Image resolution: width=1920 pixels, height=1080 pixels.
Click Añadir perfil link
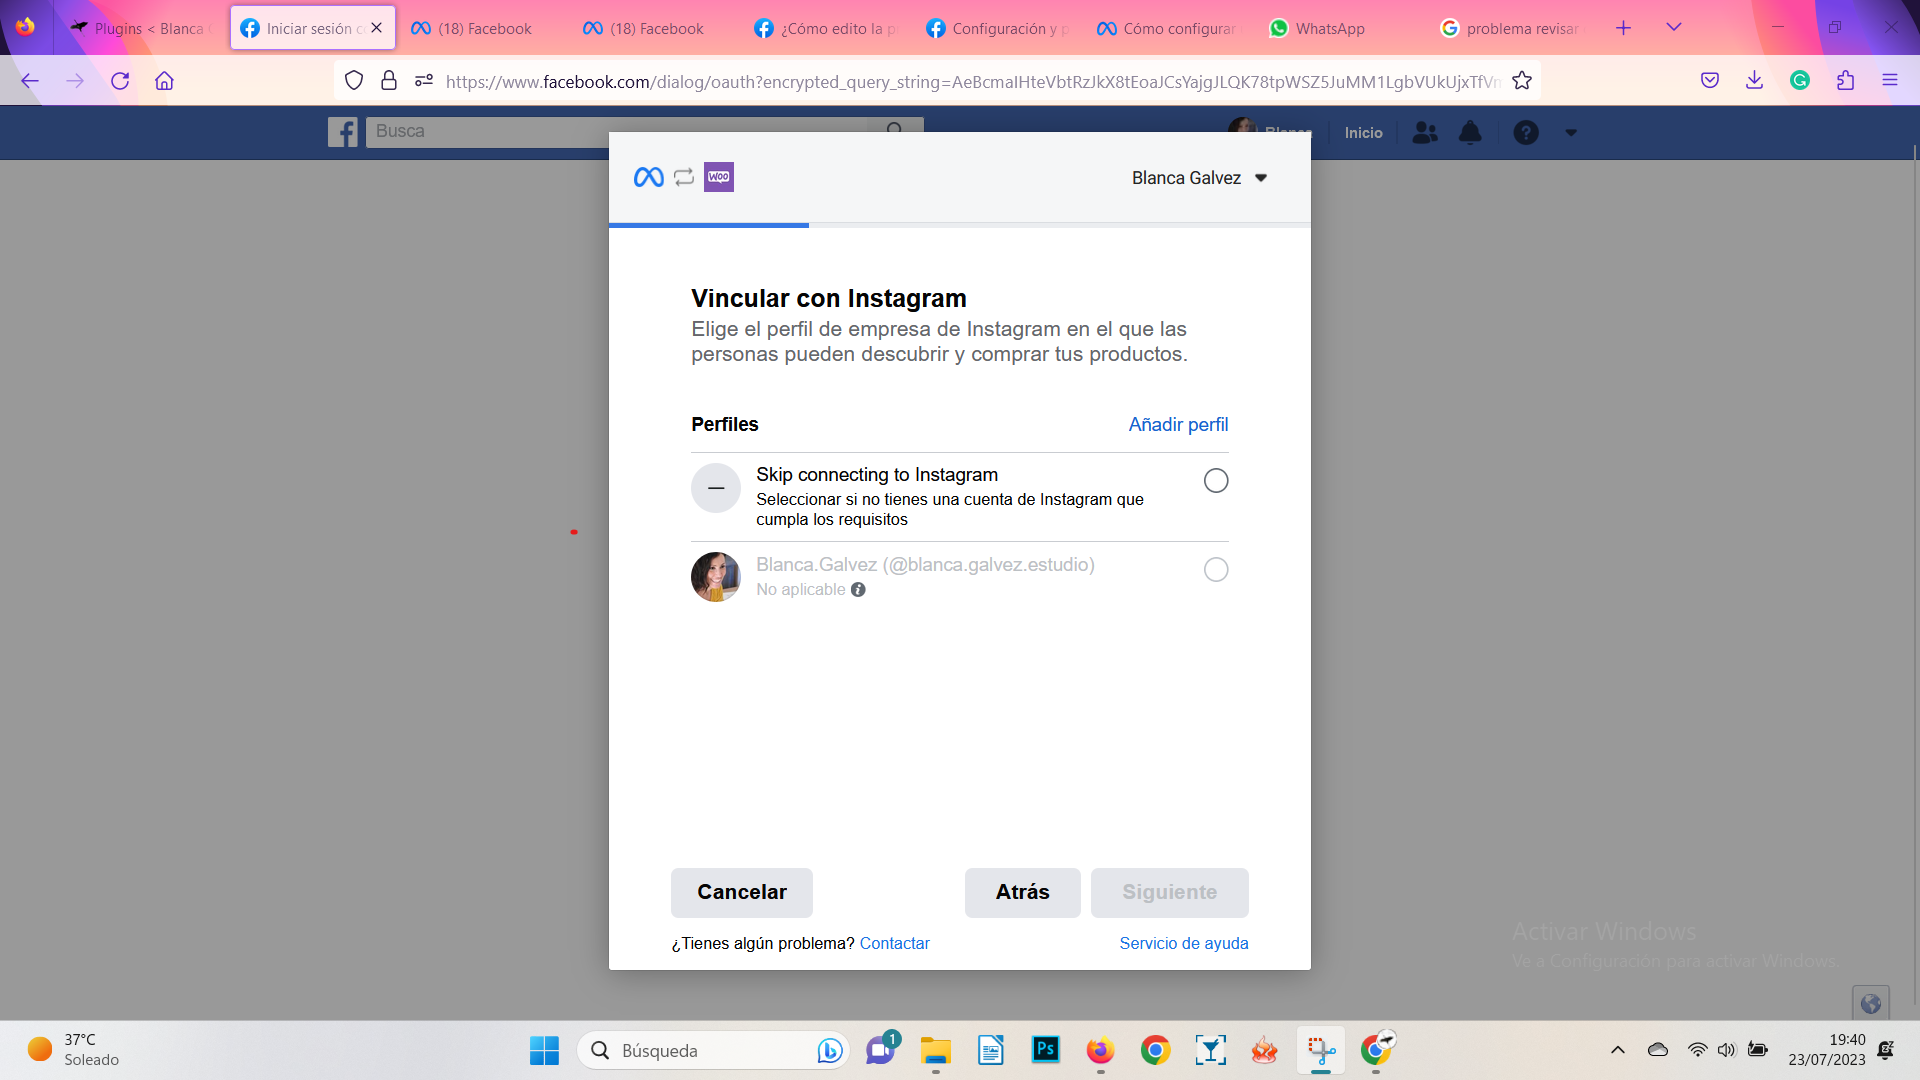[1178, 425]
